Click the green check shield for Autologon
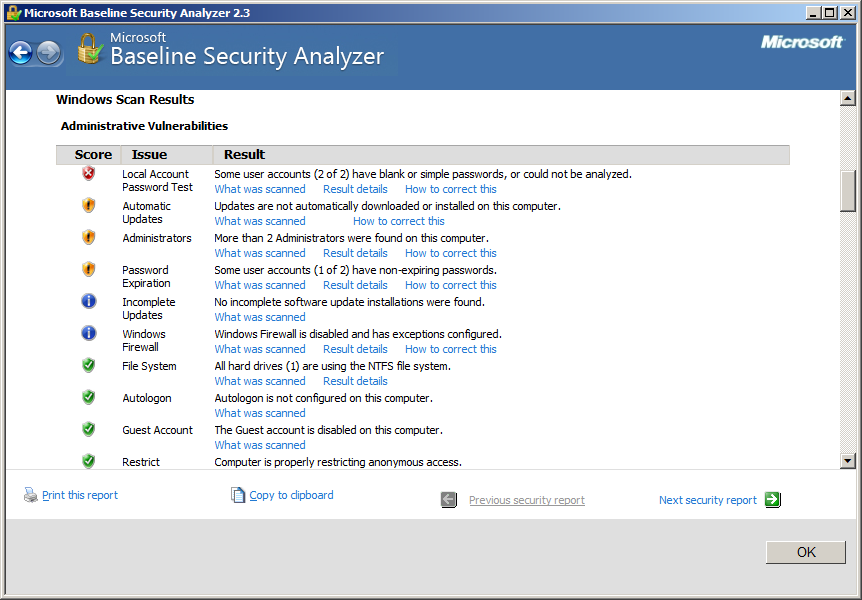This screenshot has height=600, width=862. coord(89,397)
